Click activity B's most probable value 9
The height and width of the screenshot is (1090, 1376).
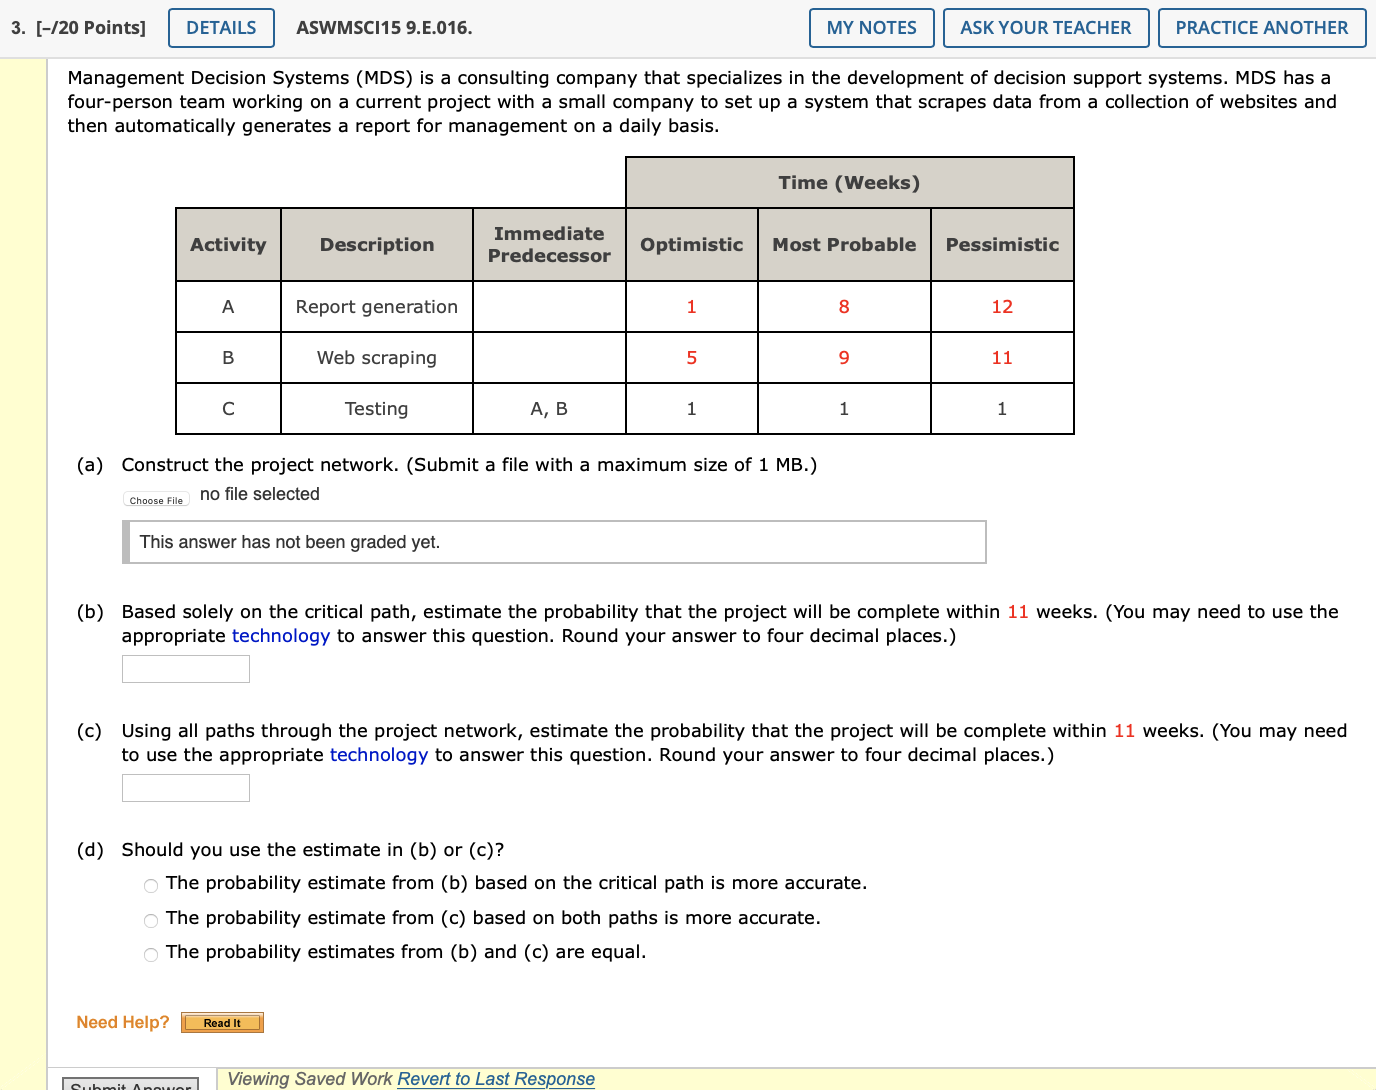click(x=844, y=358)
